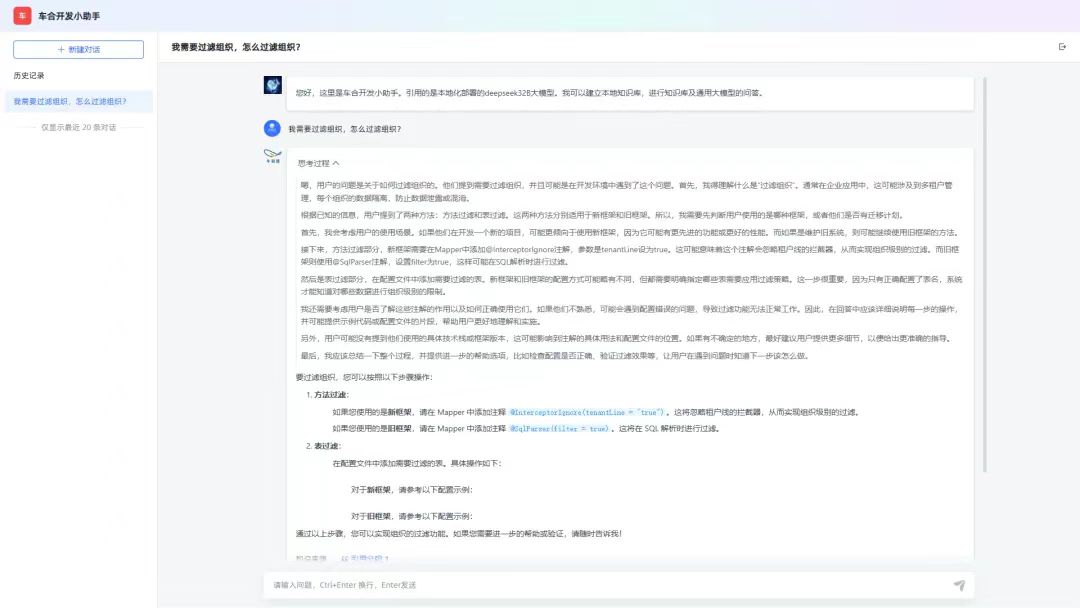1080x608 pixels.
Task: Open history item 我需要过滤组织，怎么过滤组织？
Action: click(70, 101)
